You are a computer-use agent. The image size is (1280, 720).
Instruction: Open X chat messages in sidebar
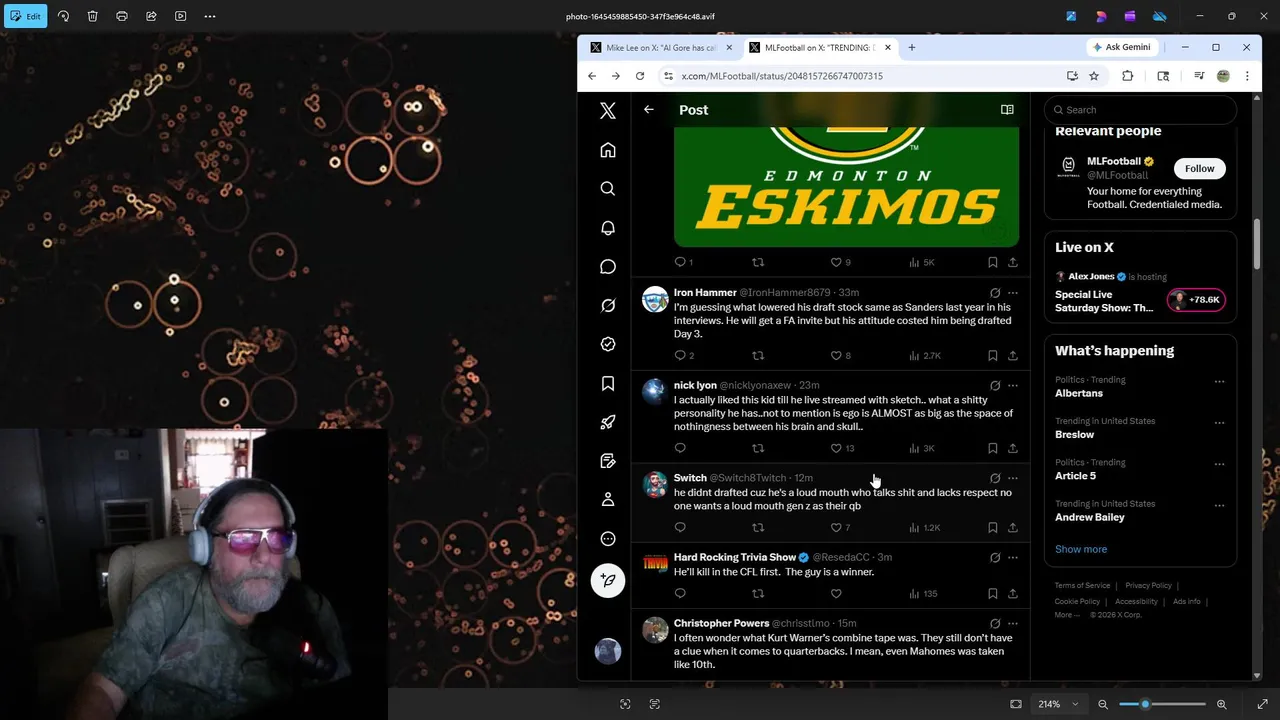click(608, 267)
